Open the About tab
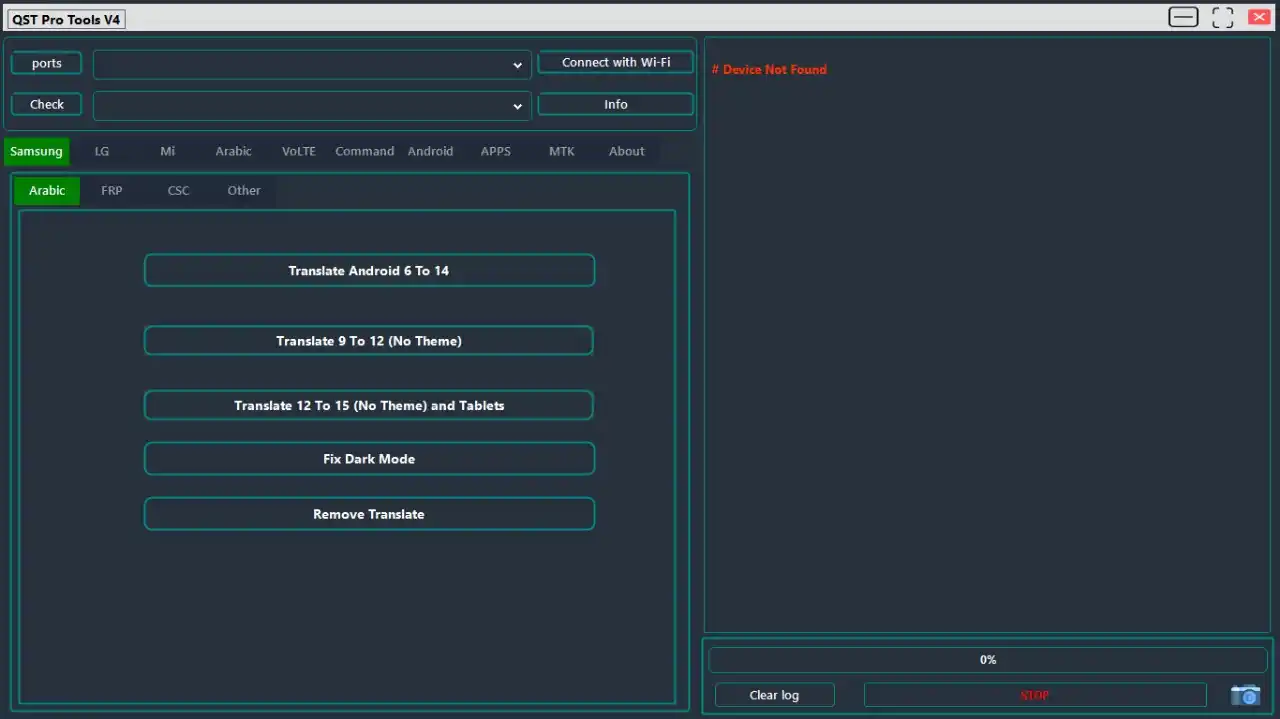The width and height of the screenshot is (1280, 719). coord(626,151)
